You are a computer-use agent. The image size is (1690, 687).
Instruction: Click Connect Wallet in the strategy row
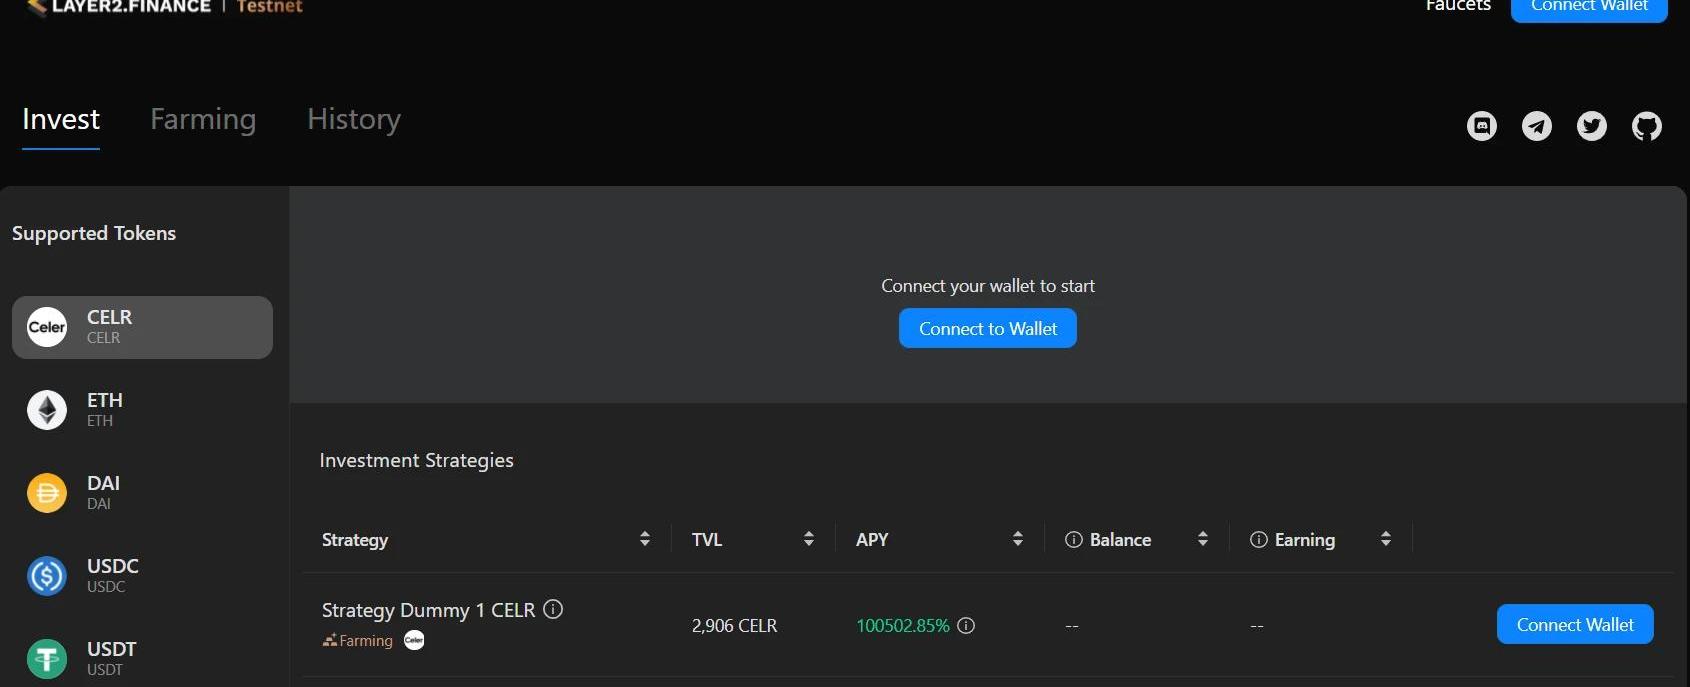click(x=1574, y=625)
